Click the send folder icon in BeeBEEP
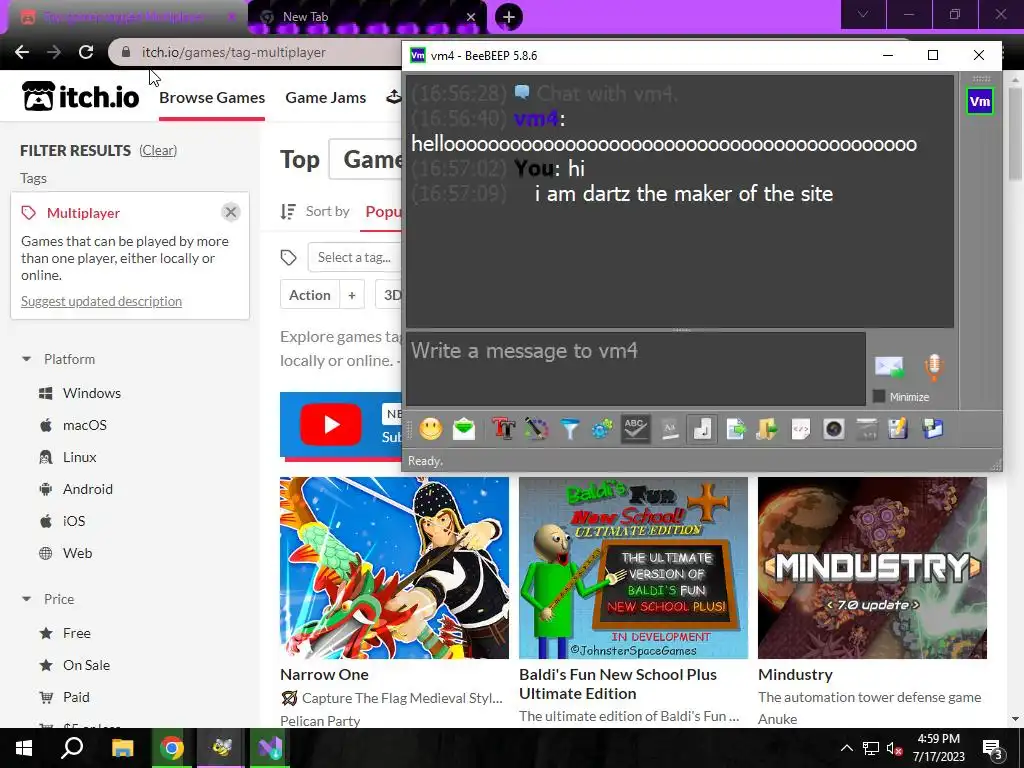This screenshot has width=1024, height=768. (x=768, y=429)
